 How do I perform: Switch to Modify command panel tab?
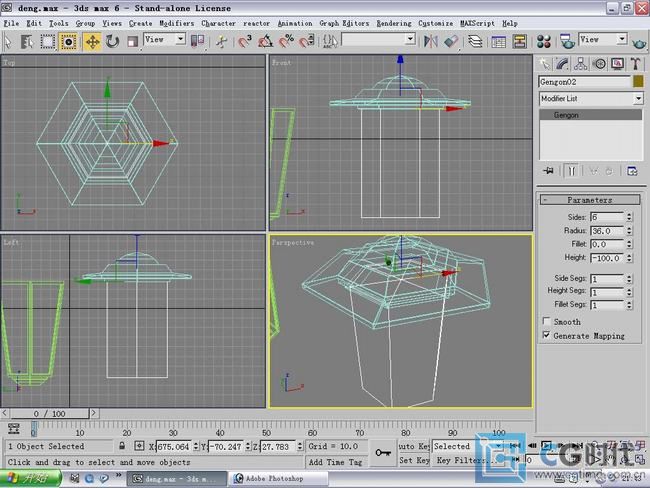tap(563, 64)
